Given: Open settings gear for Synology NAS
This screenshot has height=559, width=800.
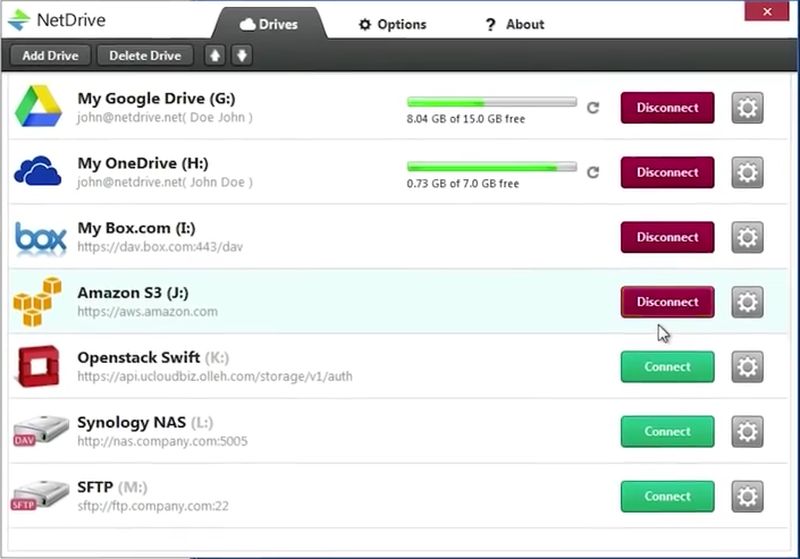Looking at the screenshot, I should coord(747,431).
